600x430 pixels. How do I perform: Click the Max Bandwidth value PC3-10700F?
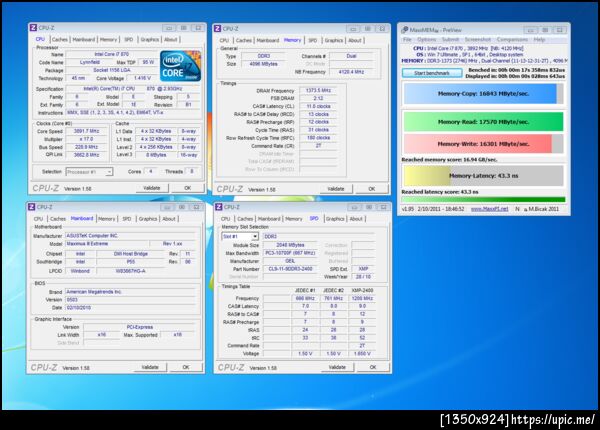(290, 253)
